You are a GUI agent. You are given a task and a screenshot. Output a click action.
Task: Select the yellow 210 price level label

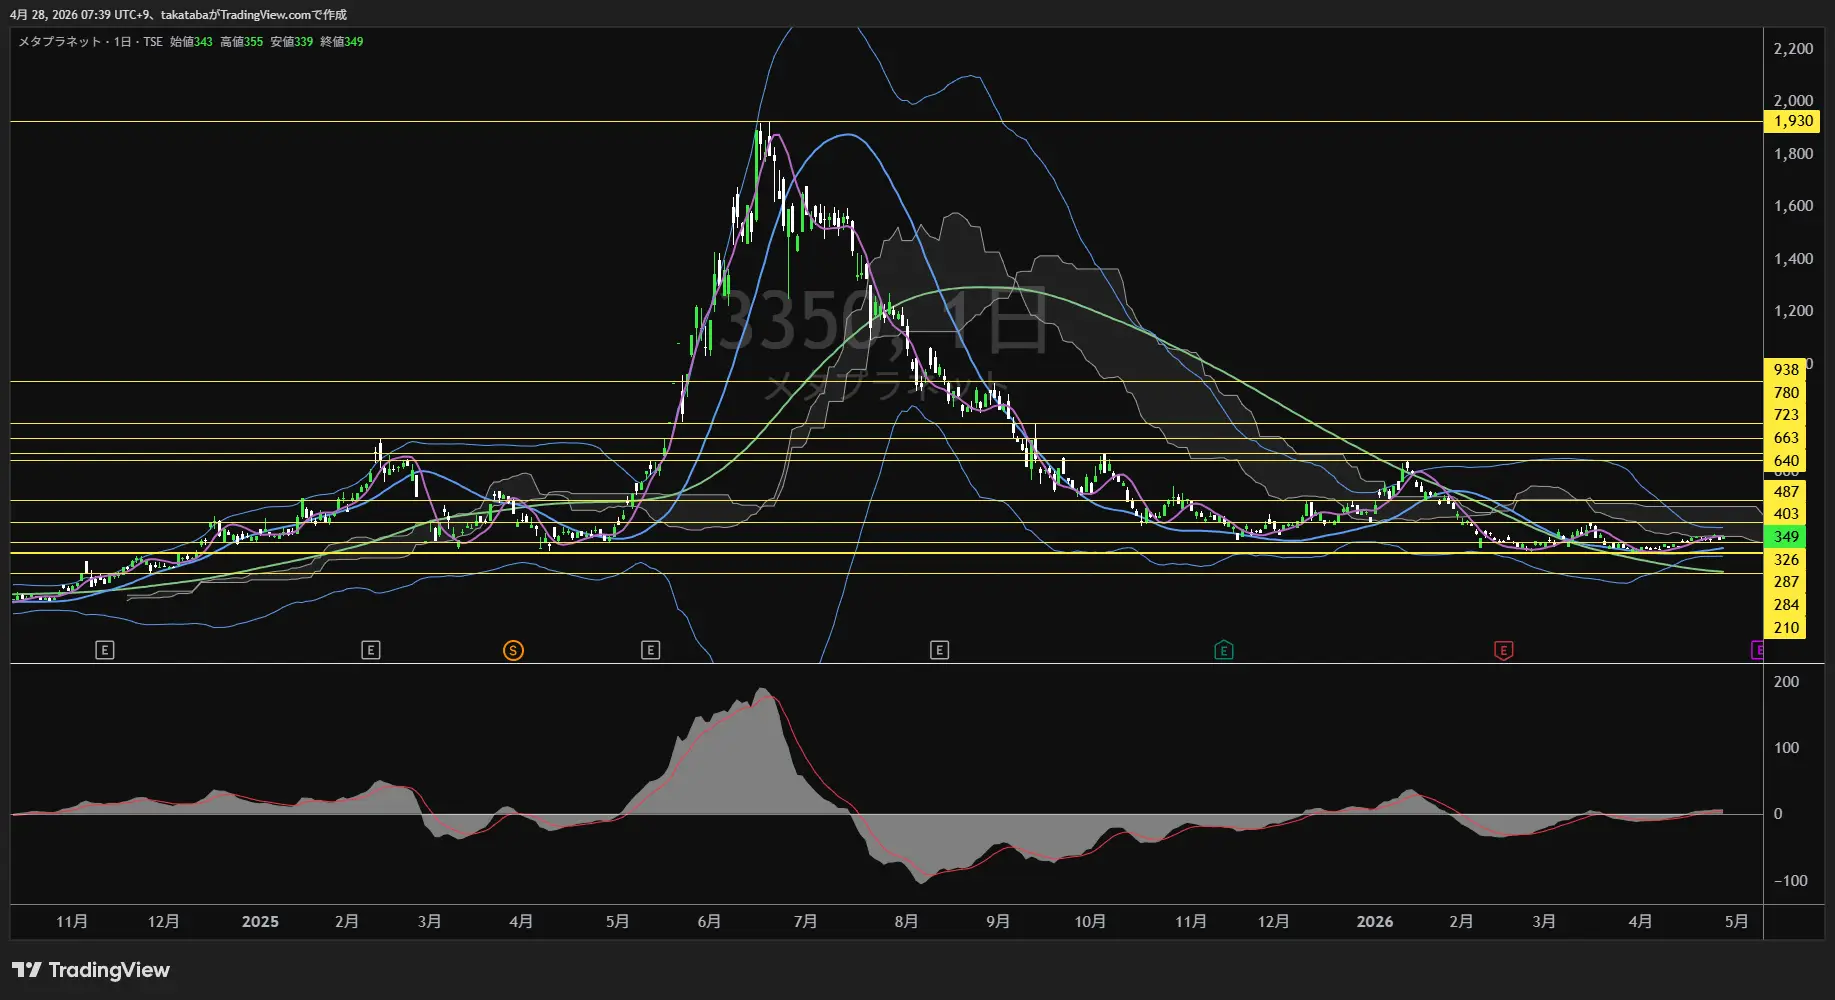click(x=1785, y=628)
